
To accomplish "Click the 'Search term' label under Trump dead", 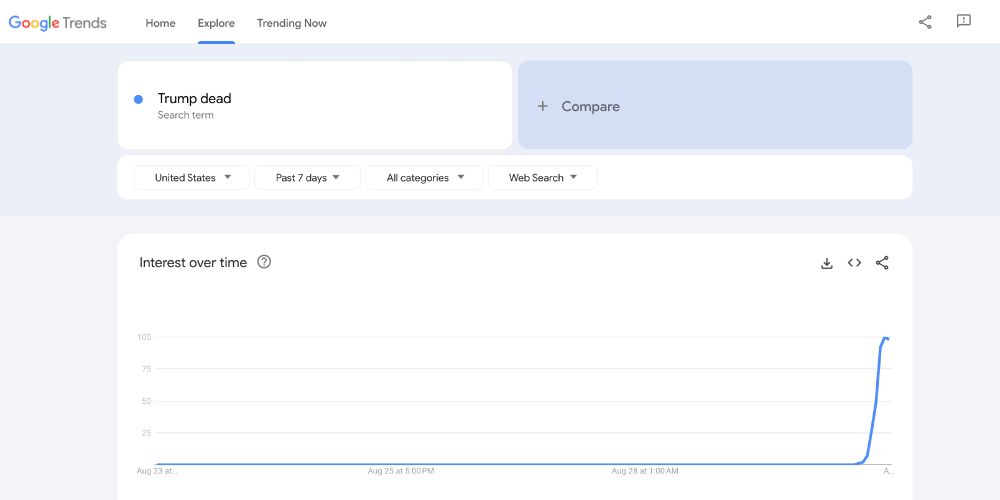I will [186, 115].
